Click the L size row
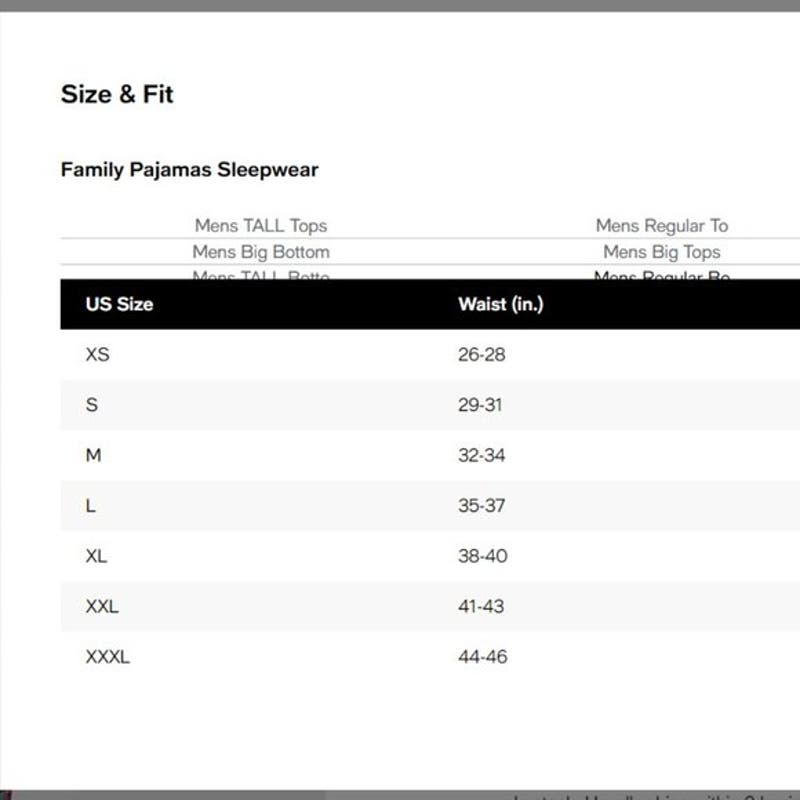Screen dimensions: 800x800 tap(430, 506)
